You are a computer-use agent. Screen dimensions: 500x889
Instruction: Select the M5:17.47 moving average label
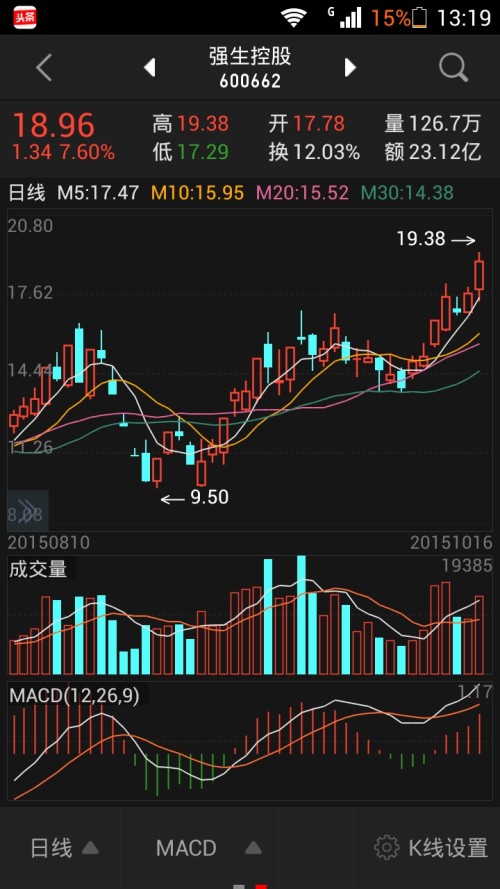pyautogui.click(x=98, y=193)
